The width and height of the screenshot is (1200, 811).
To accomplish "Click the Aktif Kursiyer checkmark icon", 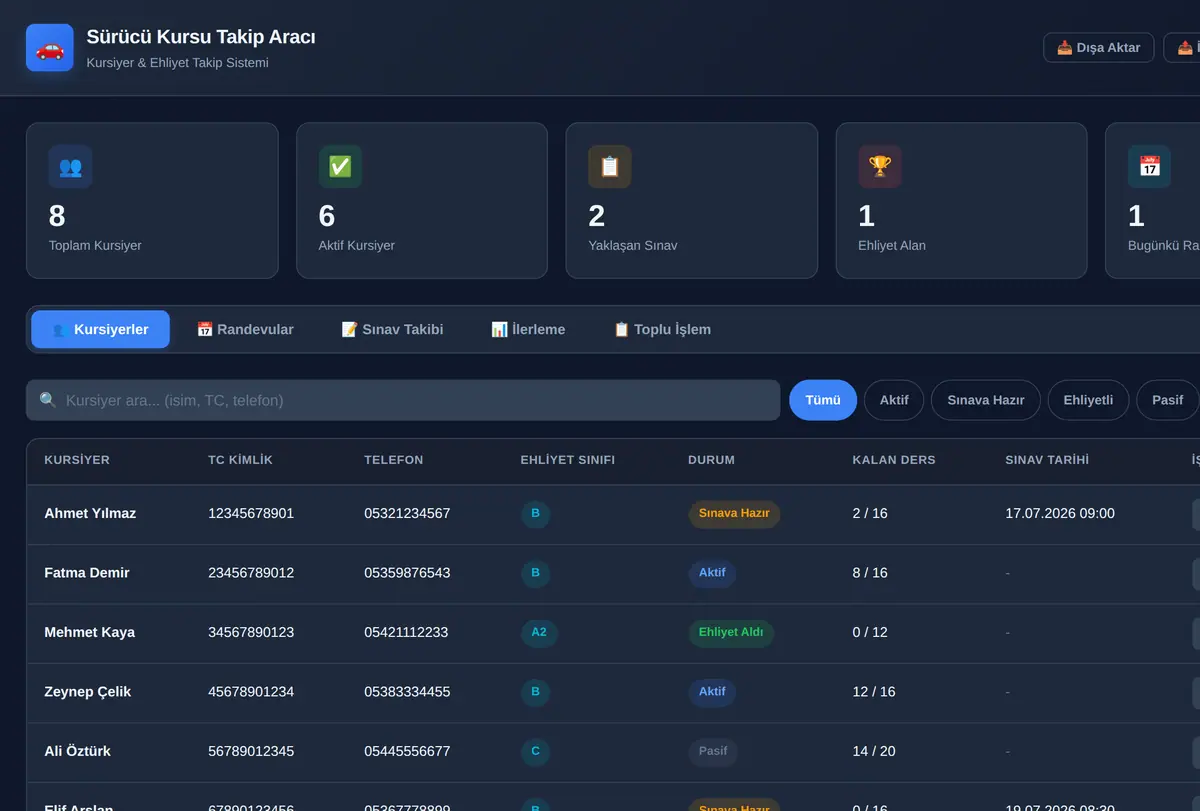I will click(340, 167).
